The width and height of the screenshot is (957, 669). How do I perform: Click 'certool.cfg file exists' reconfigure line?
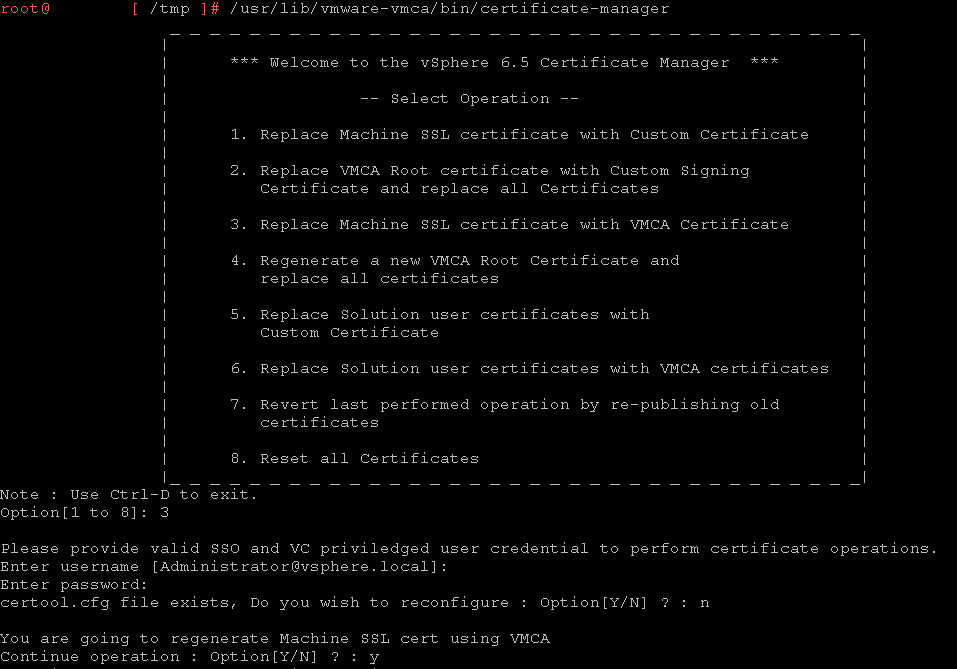[x=355, y=602]
